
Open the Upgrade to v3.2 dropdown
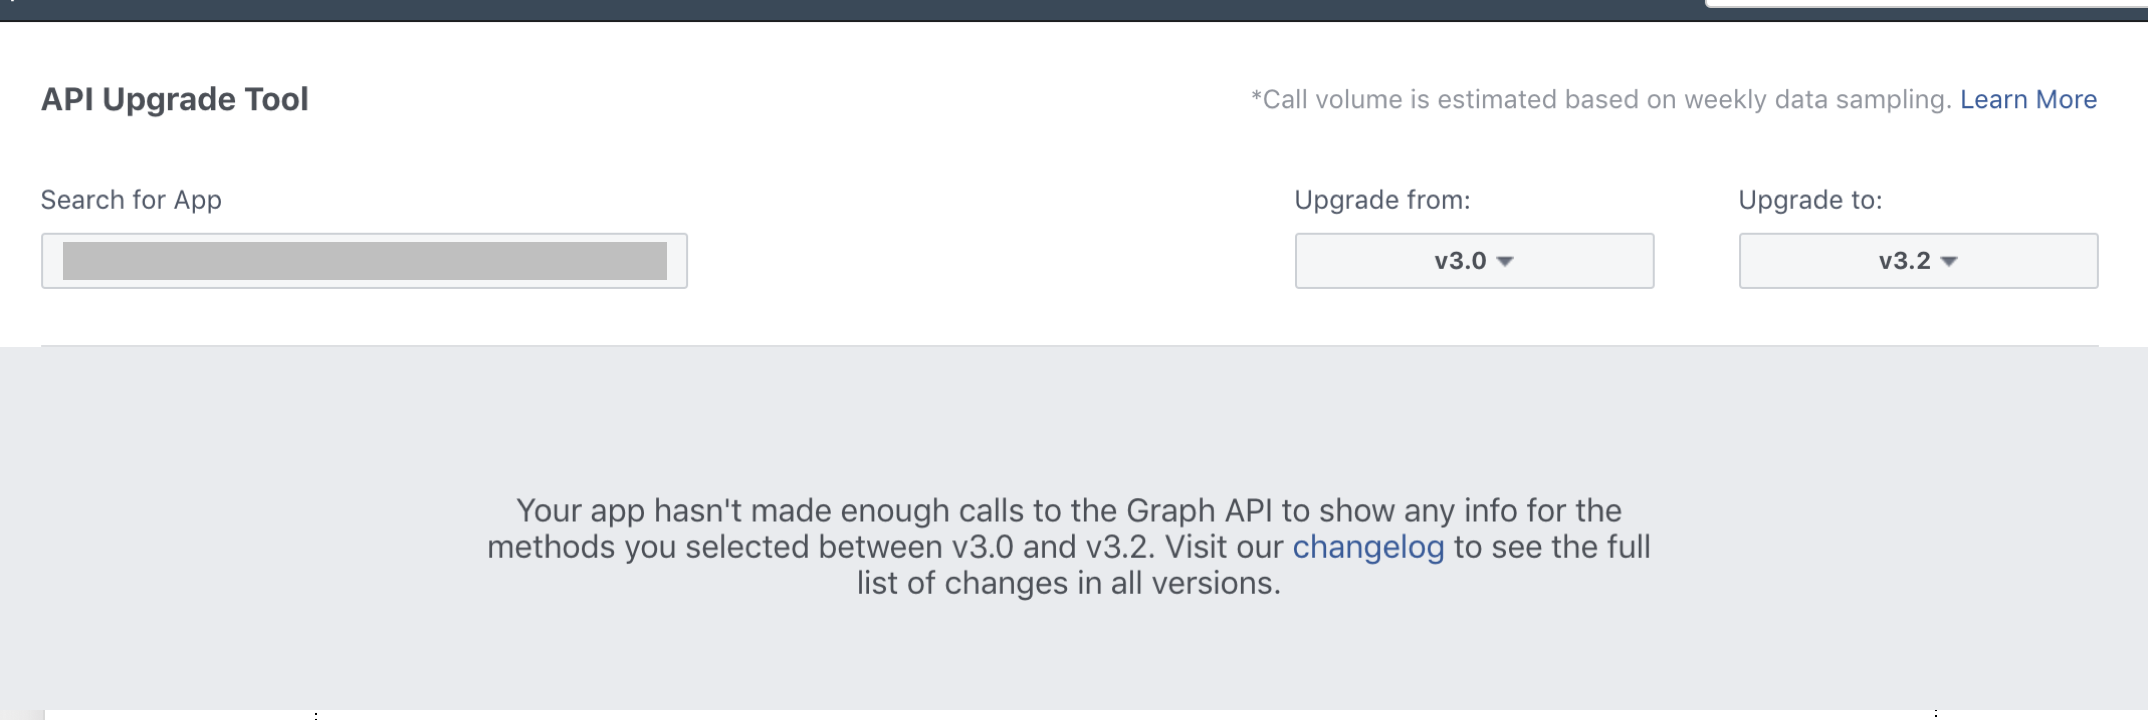1918,261
